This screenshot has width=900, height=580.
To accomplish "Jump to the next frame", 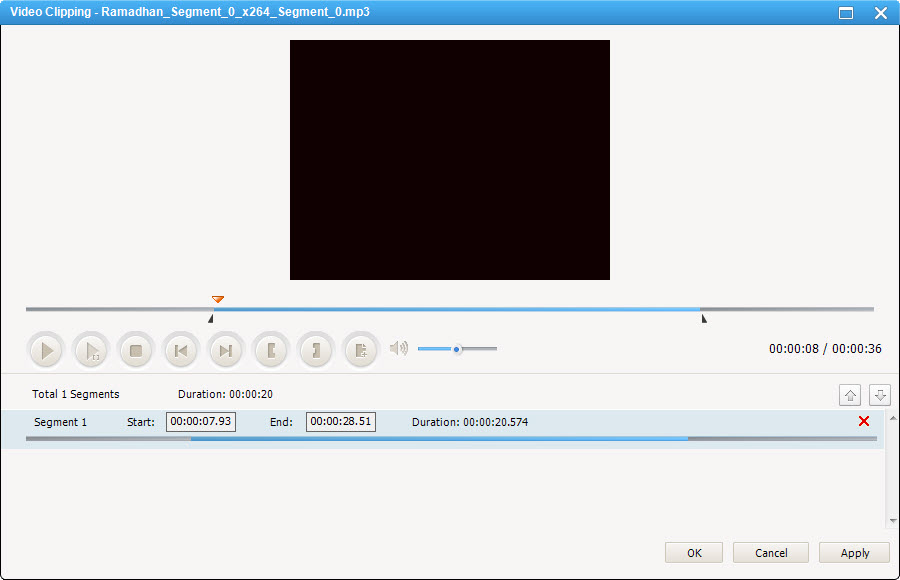I will [x=226, y=351].
